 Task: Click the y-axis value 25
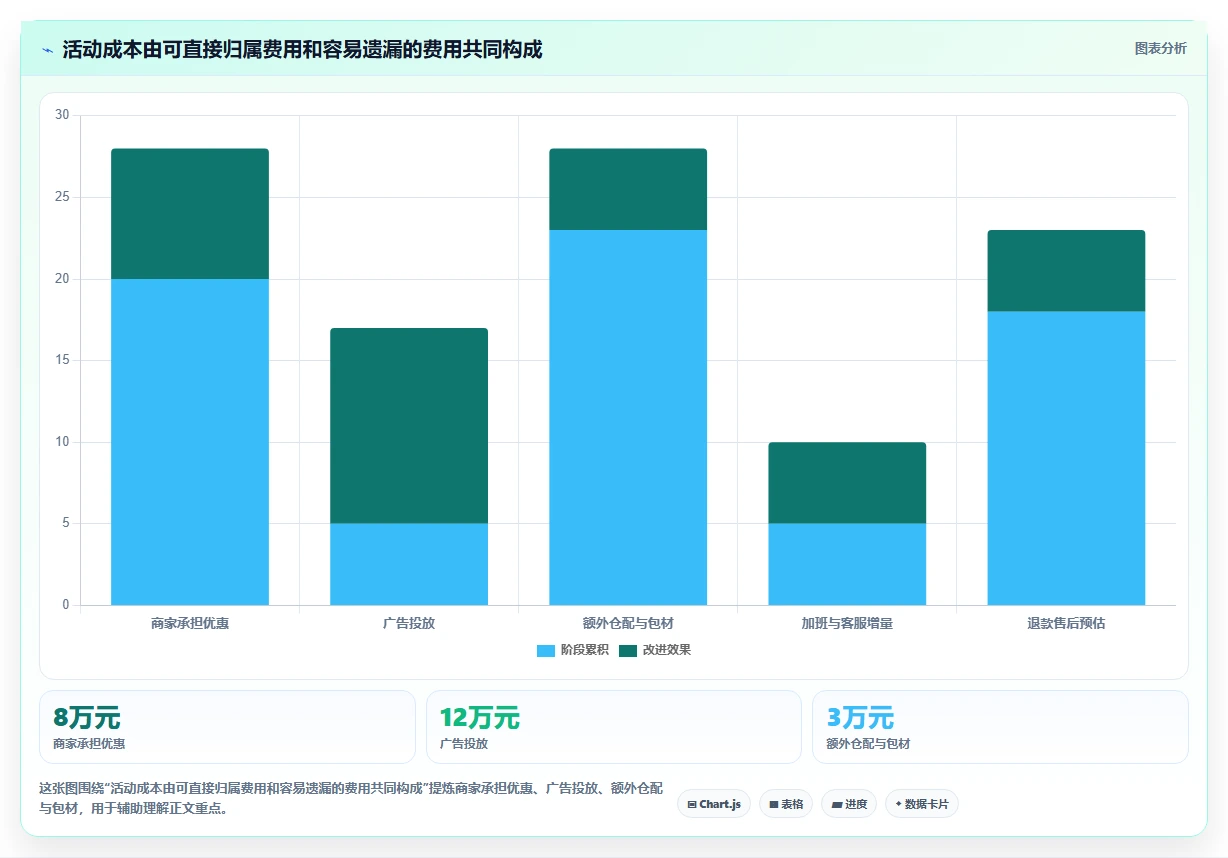pyautogui.click(x=62, y=197)
